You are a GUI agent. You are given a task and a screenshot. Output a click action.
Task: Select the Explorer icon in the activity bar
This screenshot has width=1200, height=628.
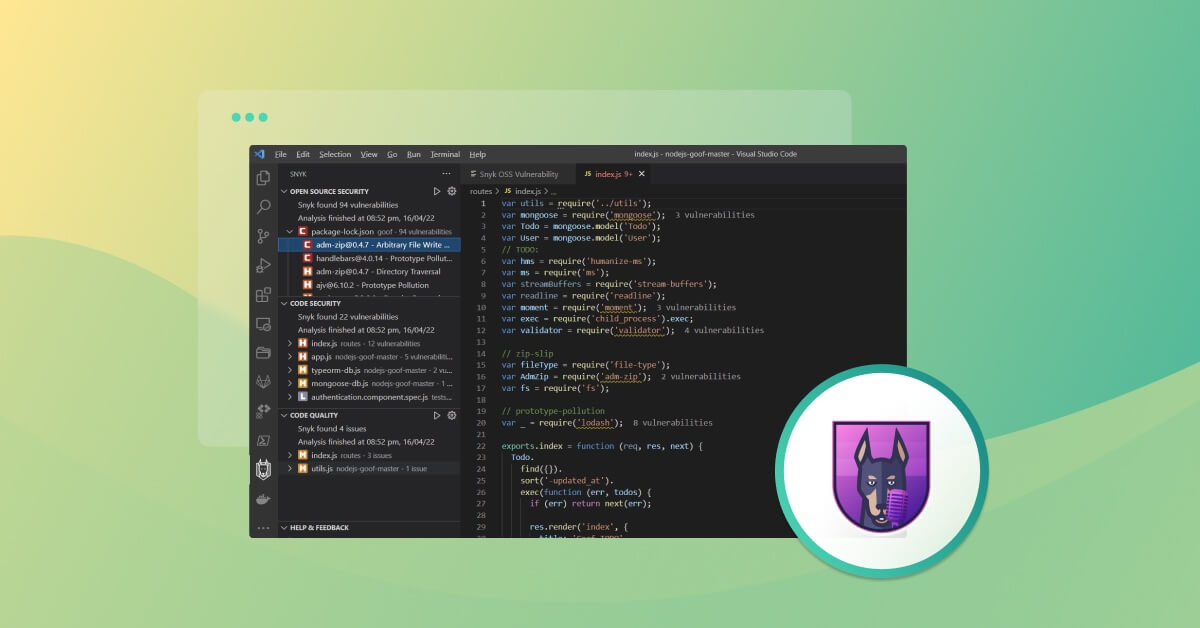click(x=263, y=178)
